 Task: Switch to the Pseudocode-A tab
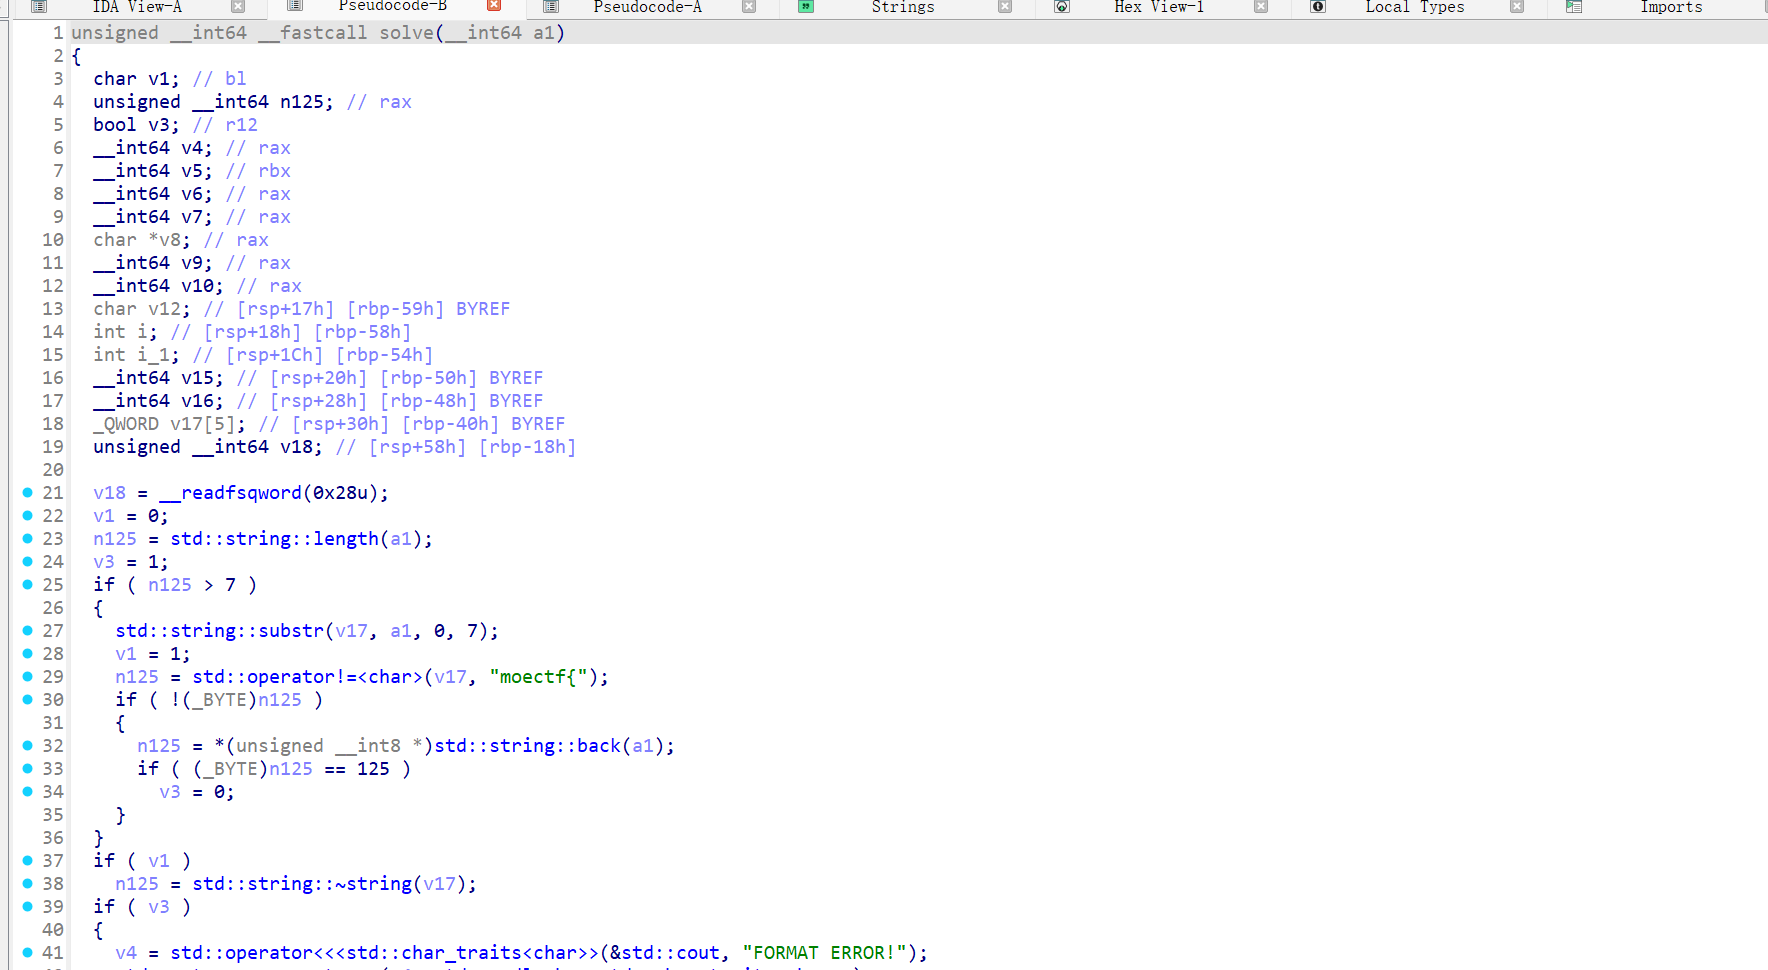pos(647,7)
